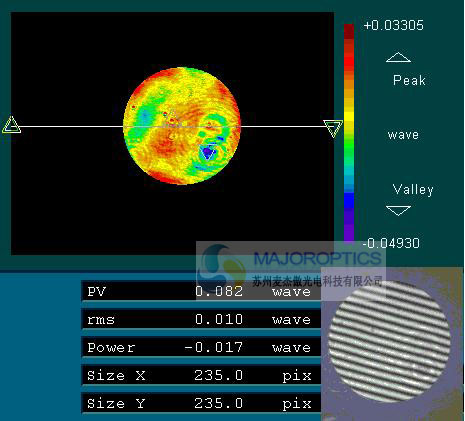Click the +0.03305 peak value label
The width and height of the screenshot is (465, 421).
[x=393, y=25]
